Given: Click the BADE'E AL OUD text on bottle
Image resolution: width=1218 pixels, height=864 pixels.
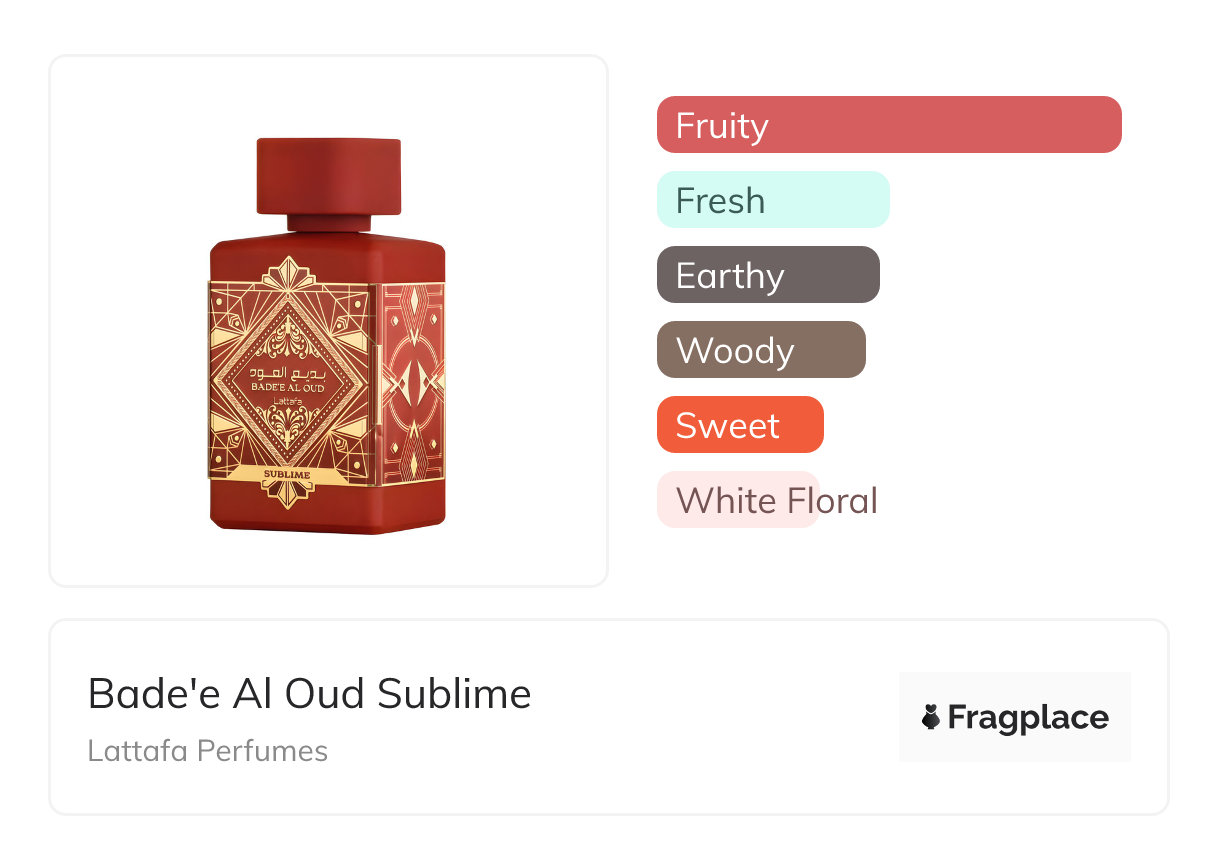Looking at the screenshot, I should point(288,388).
